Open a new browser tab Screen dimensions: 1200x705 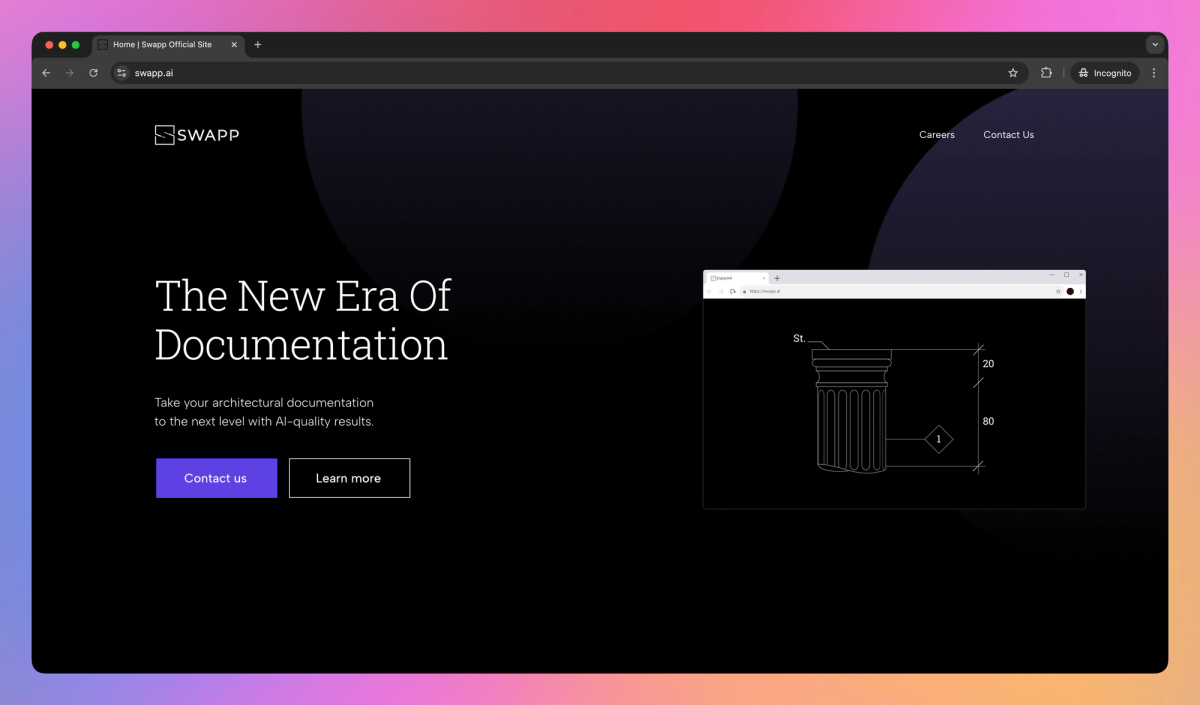coord(258,45)
